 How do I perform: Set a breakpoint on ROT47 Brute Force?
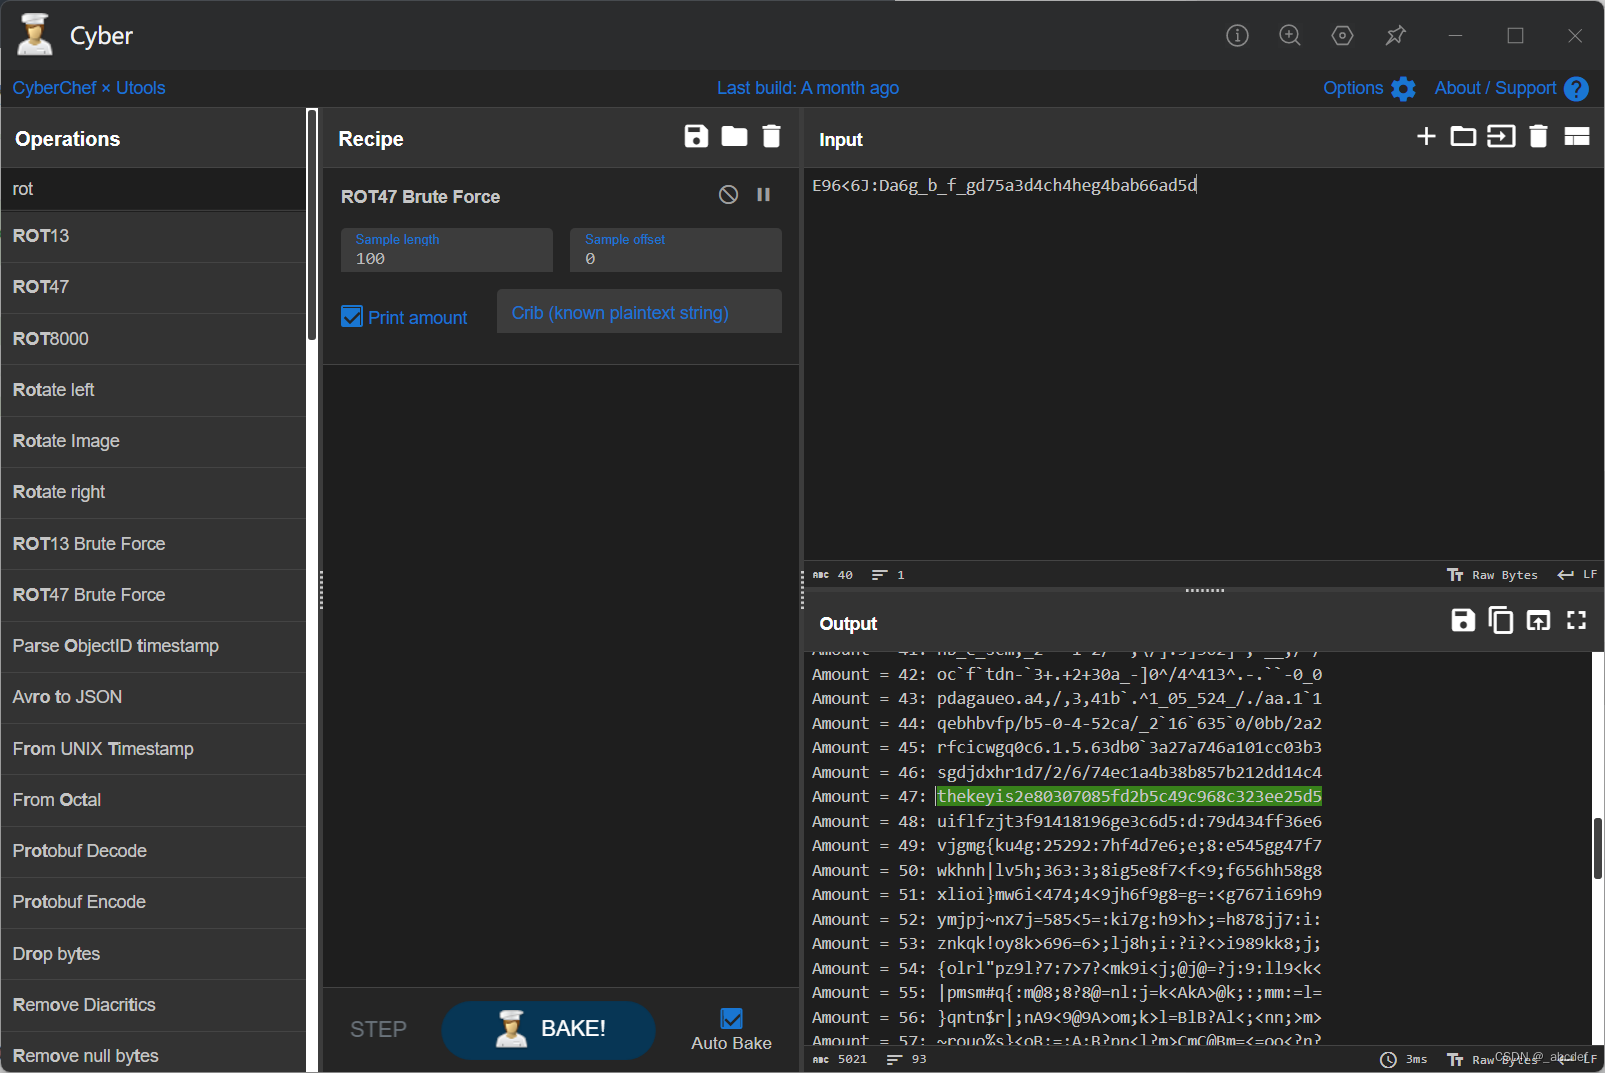click(764, 195)
